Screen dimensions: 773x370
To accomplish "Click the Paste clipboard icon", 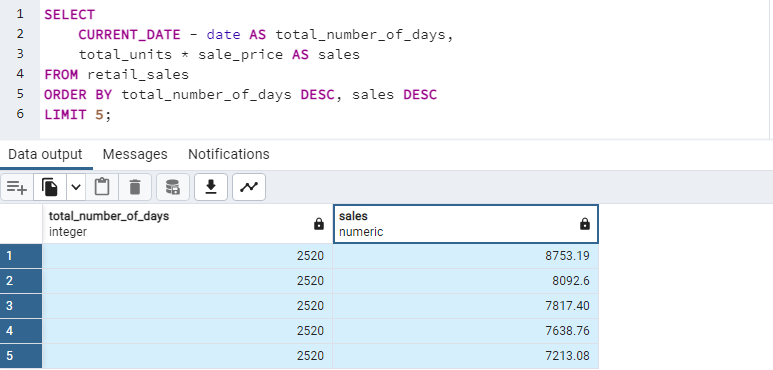I will (x=102, y=187).
